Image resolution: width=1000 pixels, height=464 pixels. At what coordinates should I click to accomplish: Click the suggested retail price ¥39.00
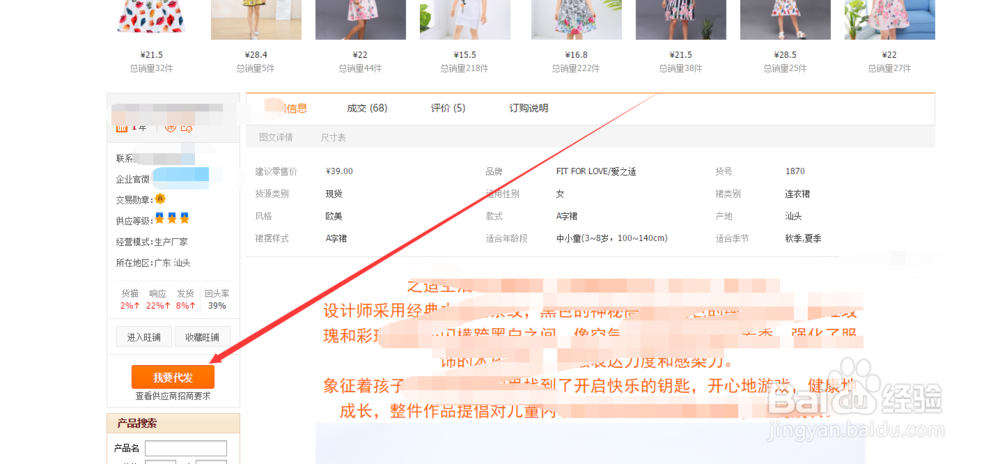(x=339, y=171)
